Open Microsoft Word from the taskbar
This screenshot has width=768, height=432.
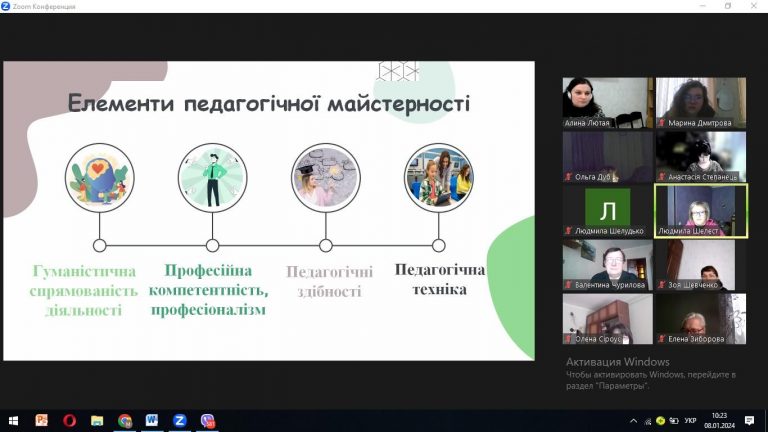click(152, 420)
